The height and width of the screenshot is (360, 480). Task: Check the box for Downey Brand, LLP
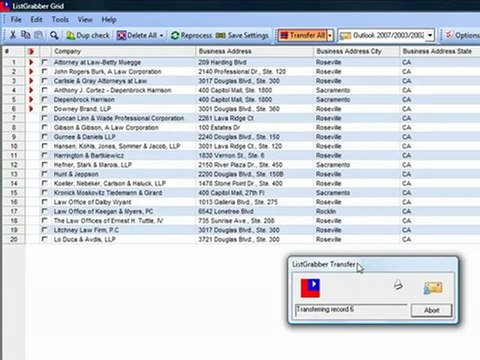click(x=45, y=109)
